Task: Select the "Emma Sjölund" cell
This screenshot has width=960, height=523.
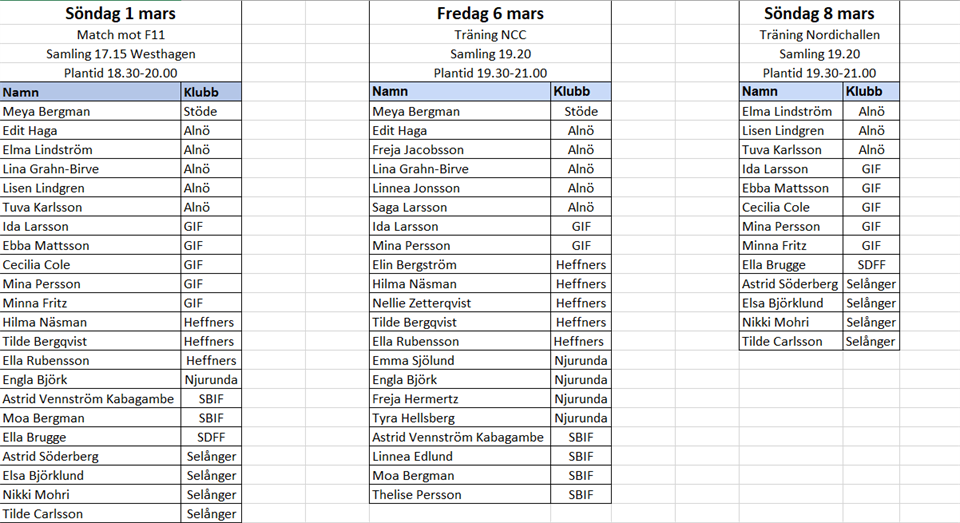Action: click(460, 361)
